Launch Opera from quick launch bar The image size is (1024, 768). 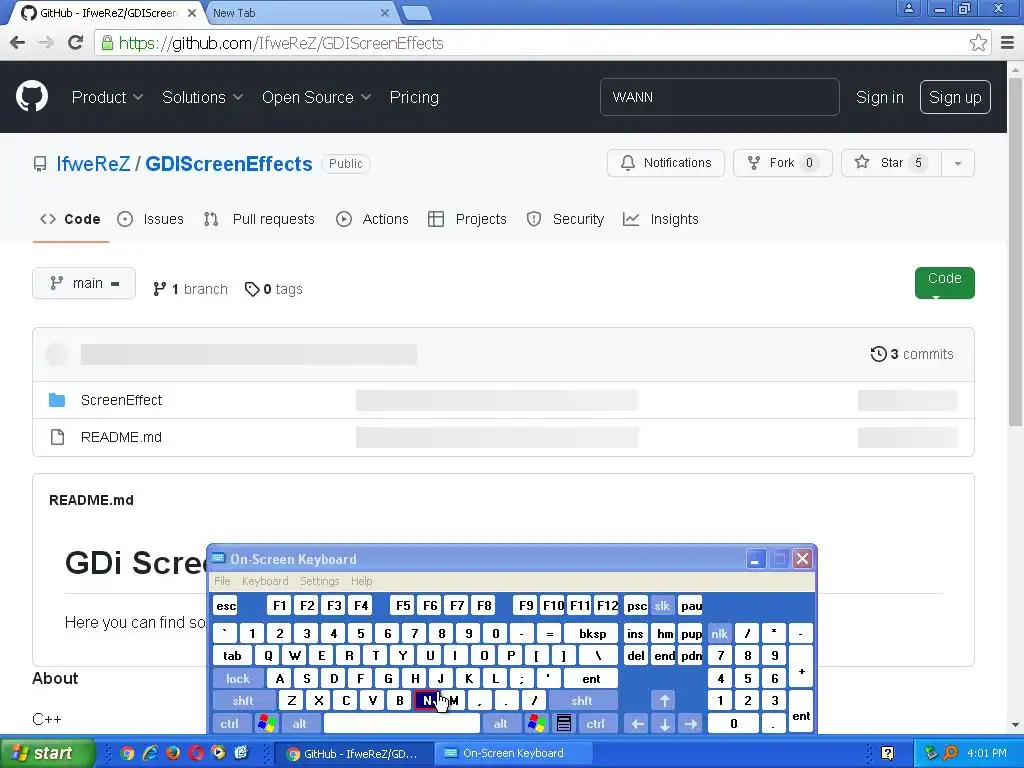[x=196, y=753]
